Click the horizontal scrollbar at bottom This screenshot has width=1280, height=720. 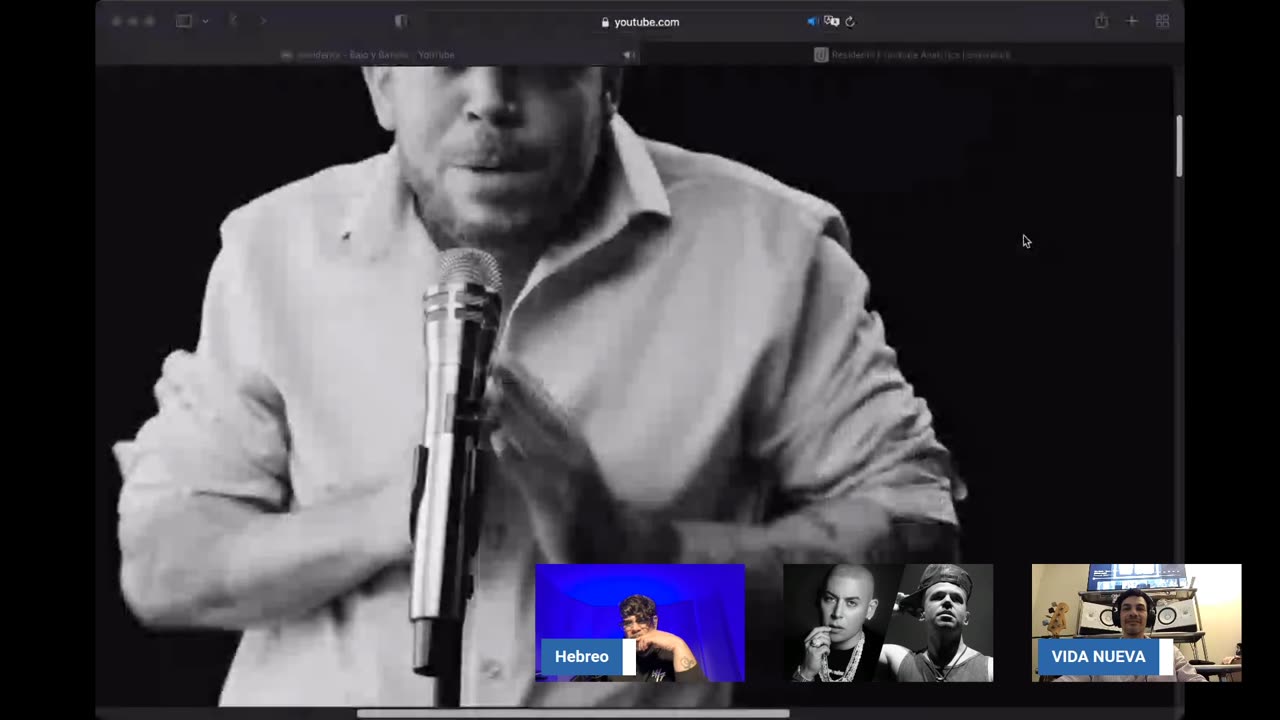tap(573, 714)
